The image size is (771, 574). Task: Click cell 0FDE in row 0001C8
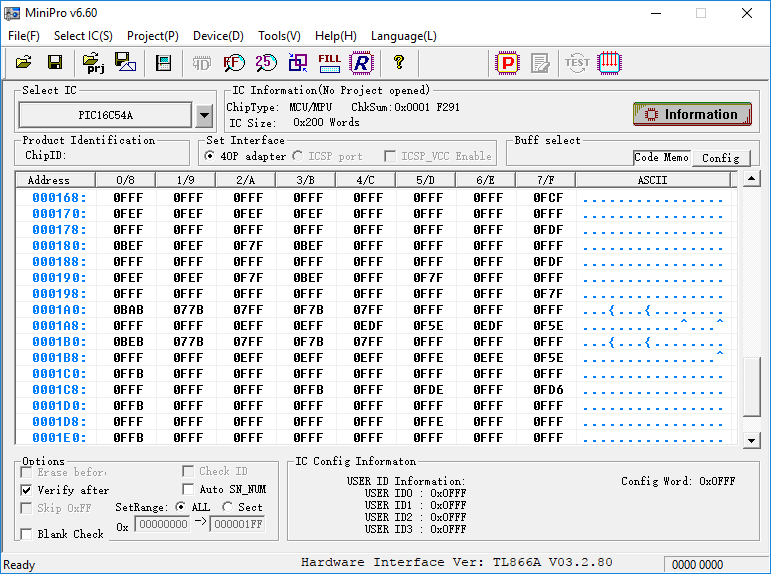[428, 390]
